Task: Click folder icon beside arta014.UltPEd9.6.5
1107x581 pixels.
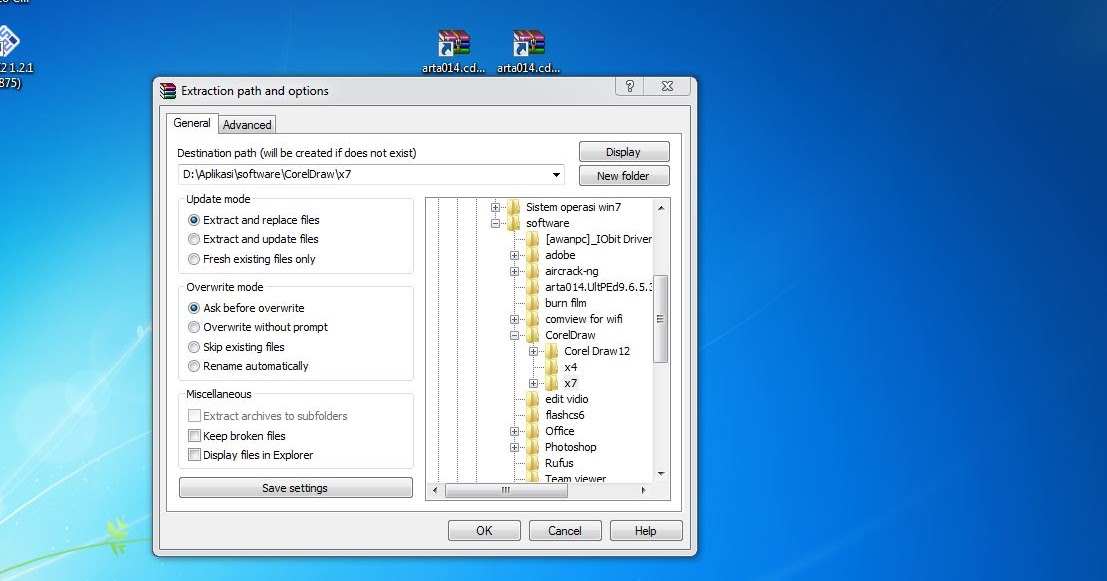Action: [532, 287]
